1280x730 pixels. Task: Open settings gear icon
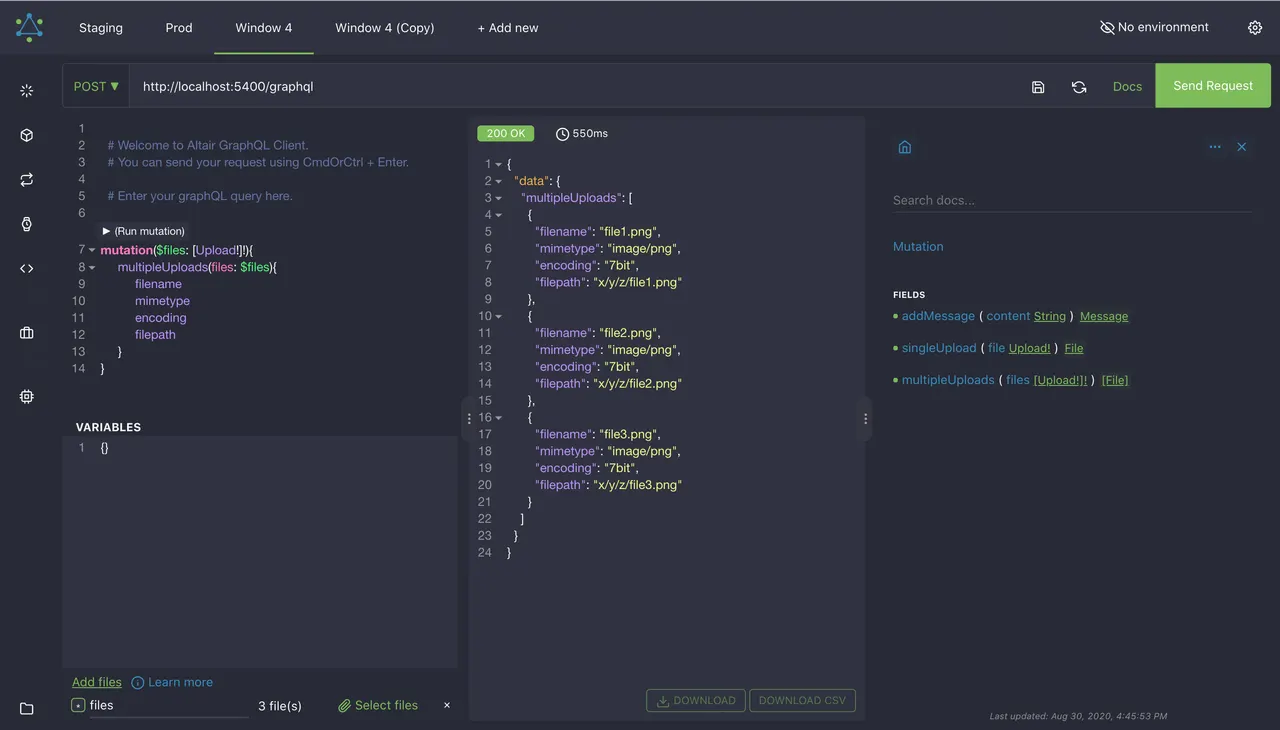(1255, 28)
